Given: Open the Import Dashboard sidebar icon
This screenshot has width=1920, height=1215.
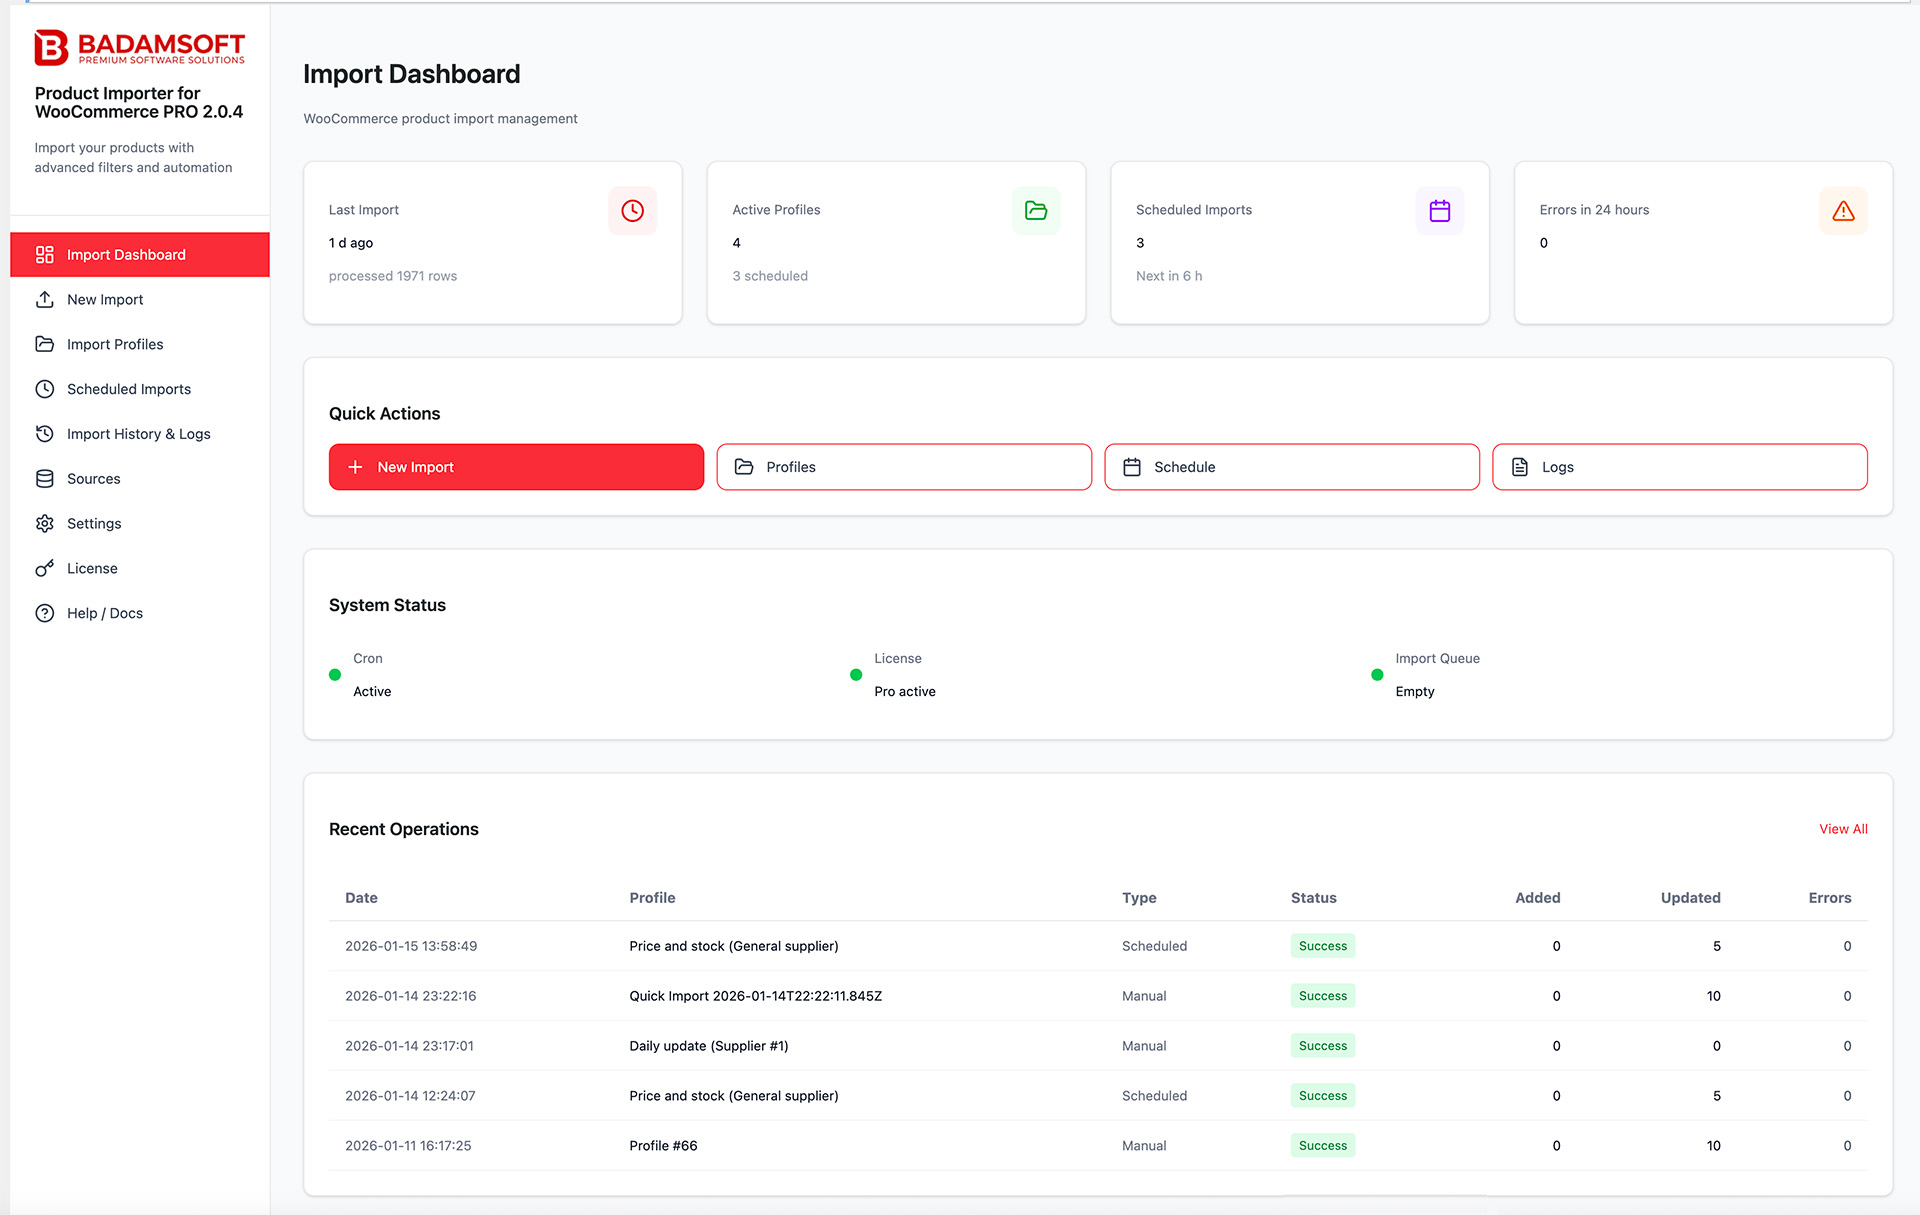Looking at the screenshot, I should [44, 254].
